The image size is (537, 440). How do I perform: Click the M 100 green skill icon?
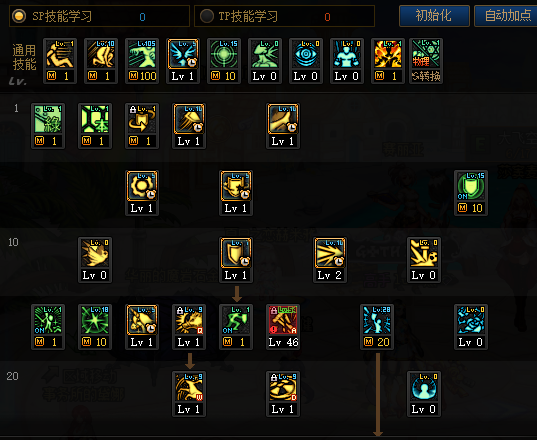click(141, 61)
